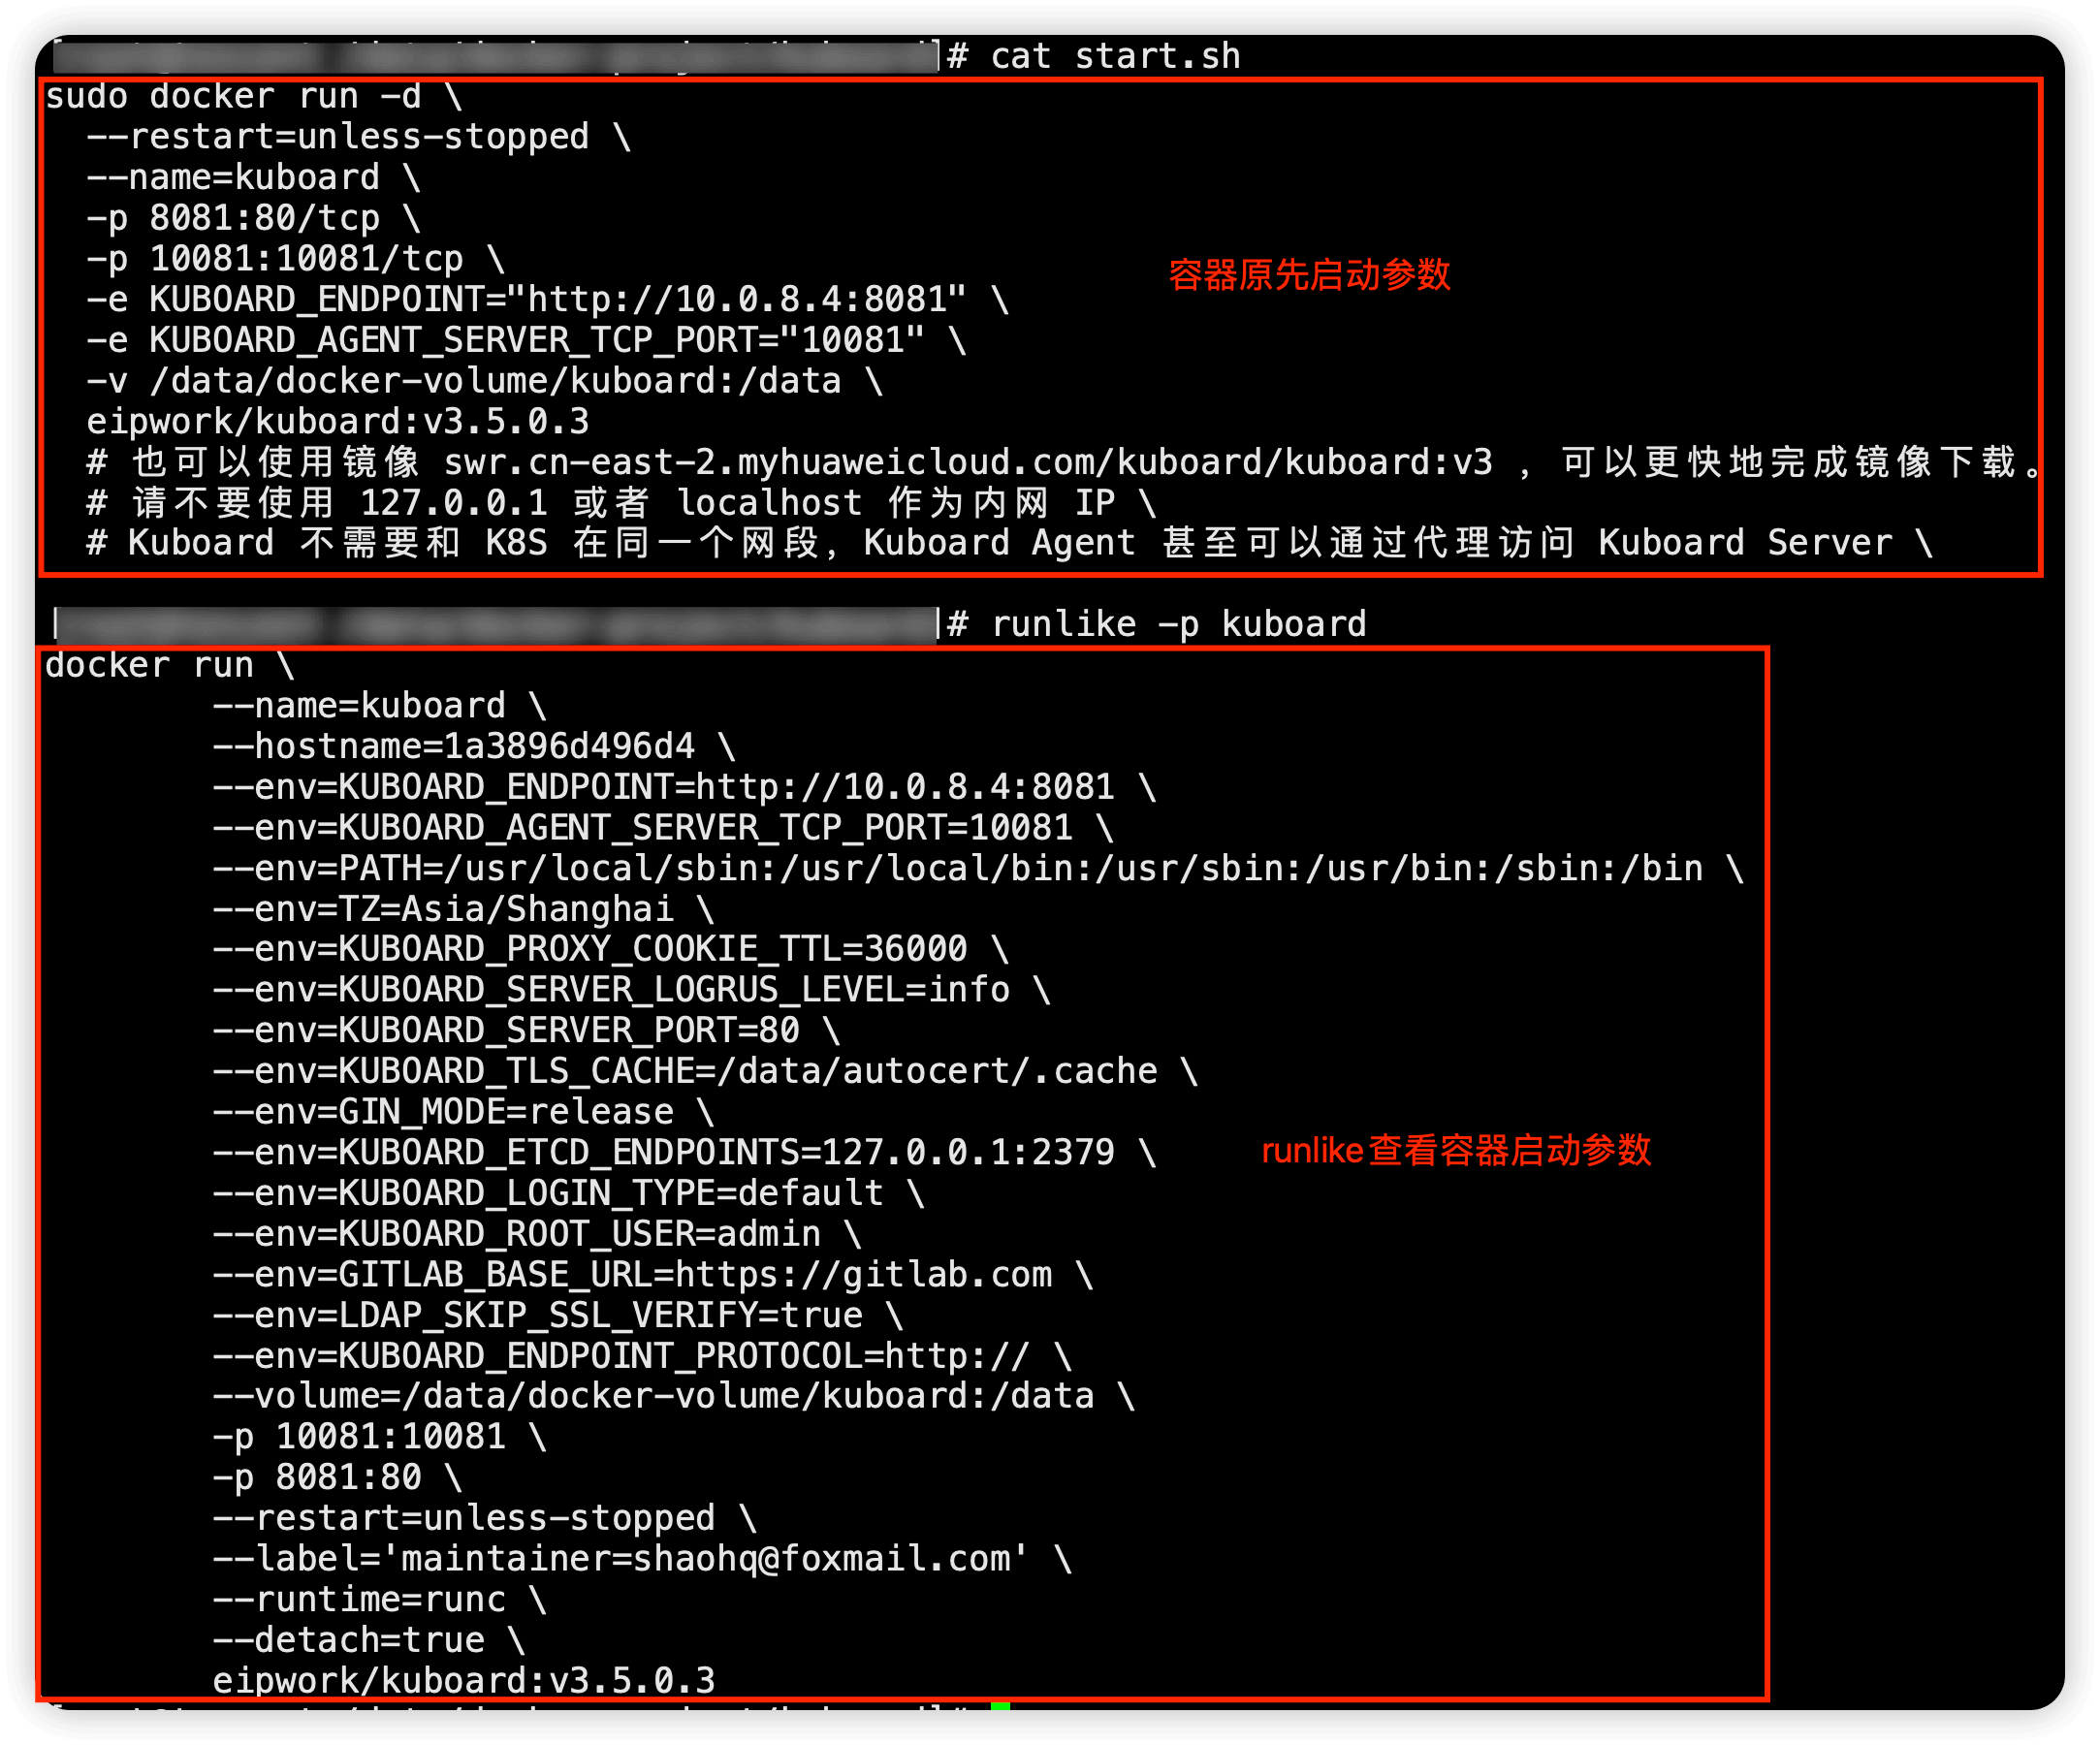Click 'eipwork/kuboard:v3.5.0.3' in runlike output
This screenshot has height=1745, width=2100.
[464, 1682]
